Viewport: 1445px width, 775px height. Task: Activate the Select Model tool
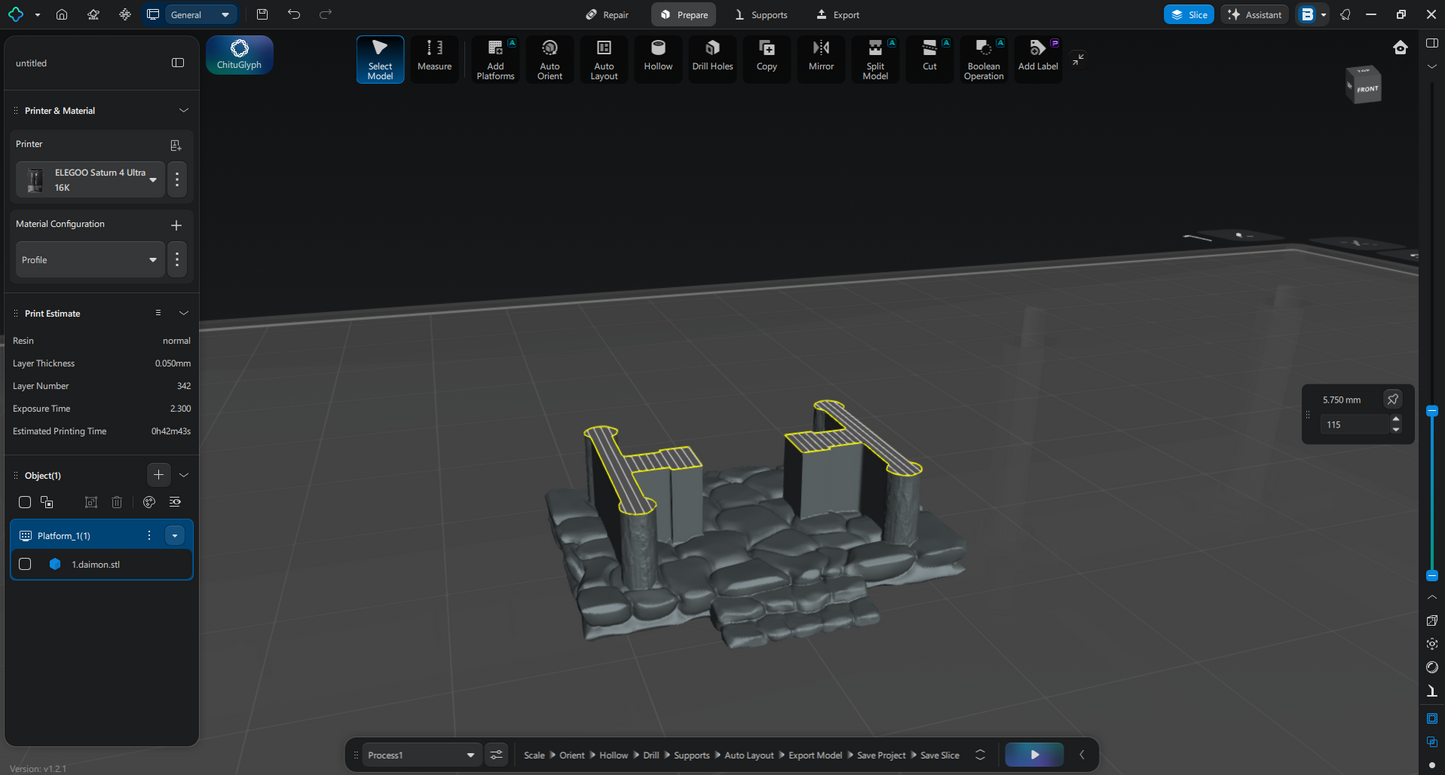click(x=380, y=60)
